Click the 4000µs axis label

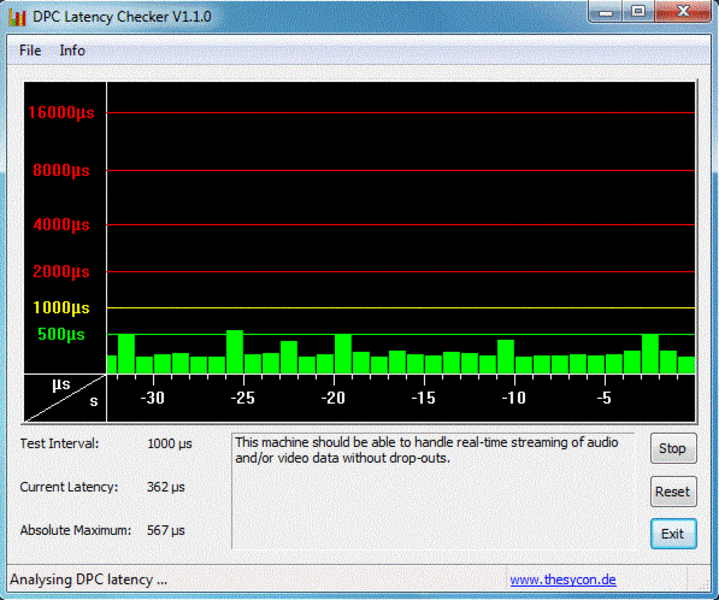[61, 225]
